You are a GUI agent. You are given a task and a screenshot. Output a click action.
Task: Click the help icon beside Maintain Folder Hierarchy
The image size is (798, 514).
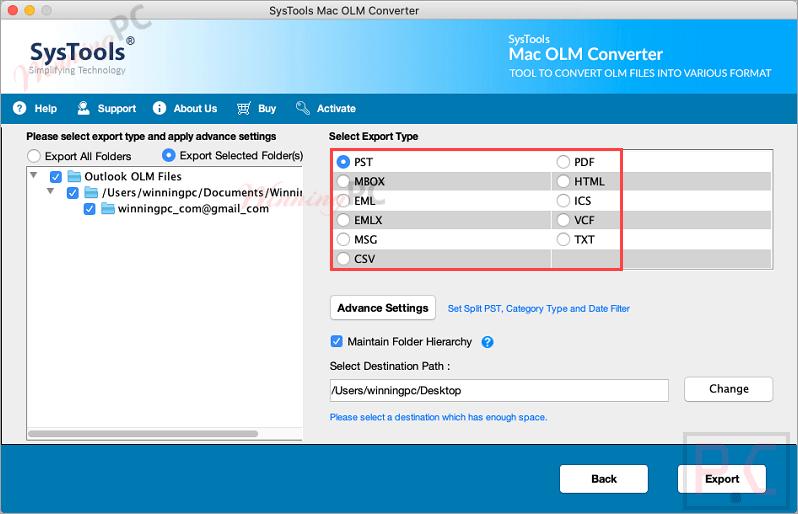(488, 342)
